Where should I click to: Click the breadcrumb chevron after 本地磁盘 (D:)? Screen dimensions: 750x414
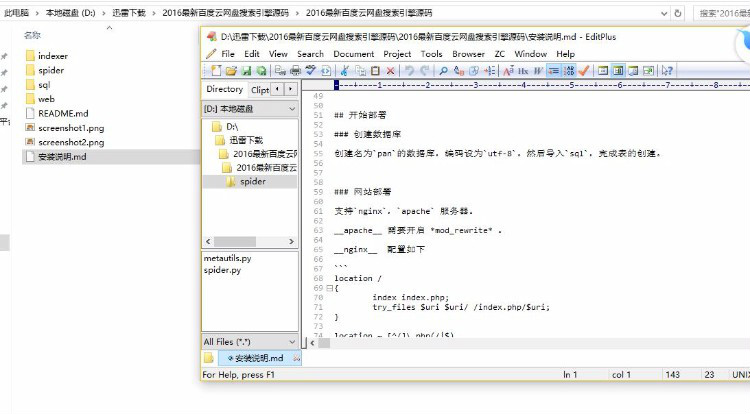(x=104, y=13)
